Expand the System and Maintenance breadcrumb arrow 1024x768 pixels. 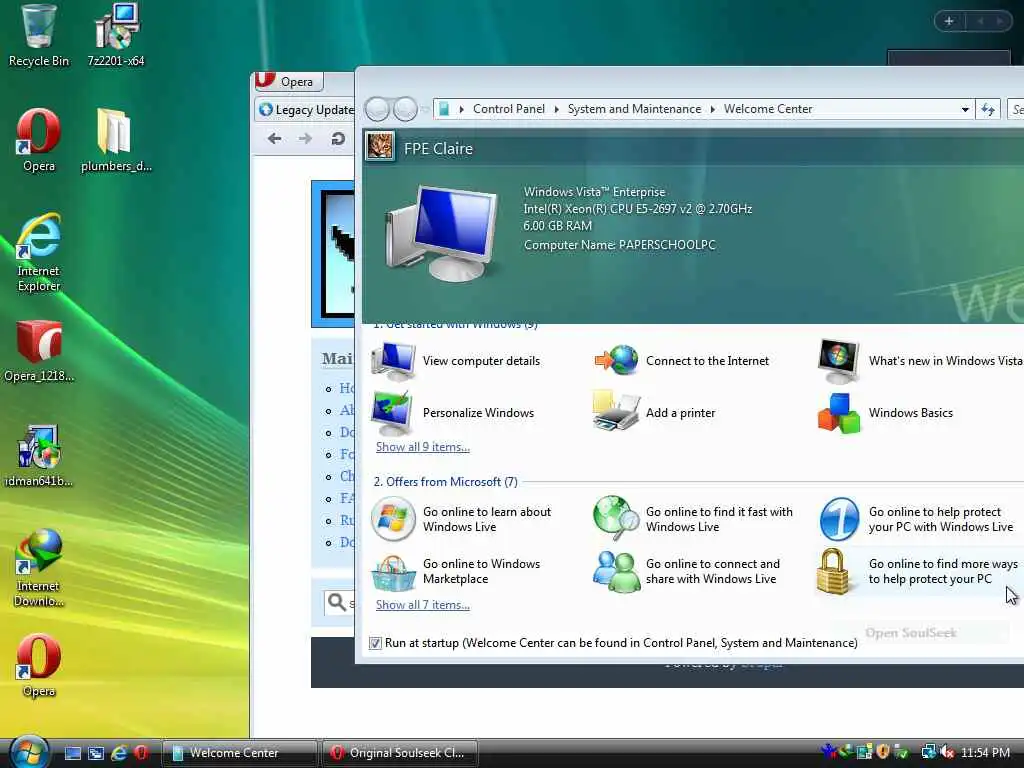712,109
